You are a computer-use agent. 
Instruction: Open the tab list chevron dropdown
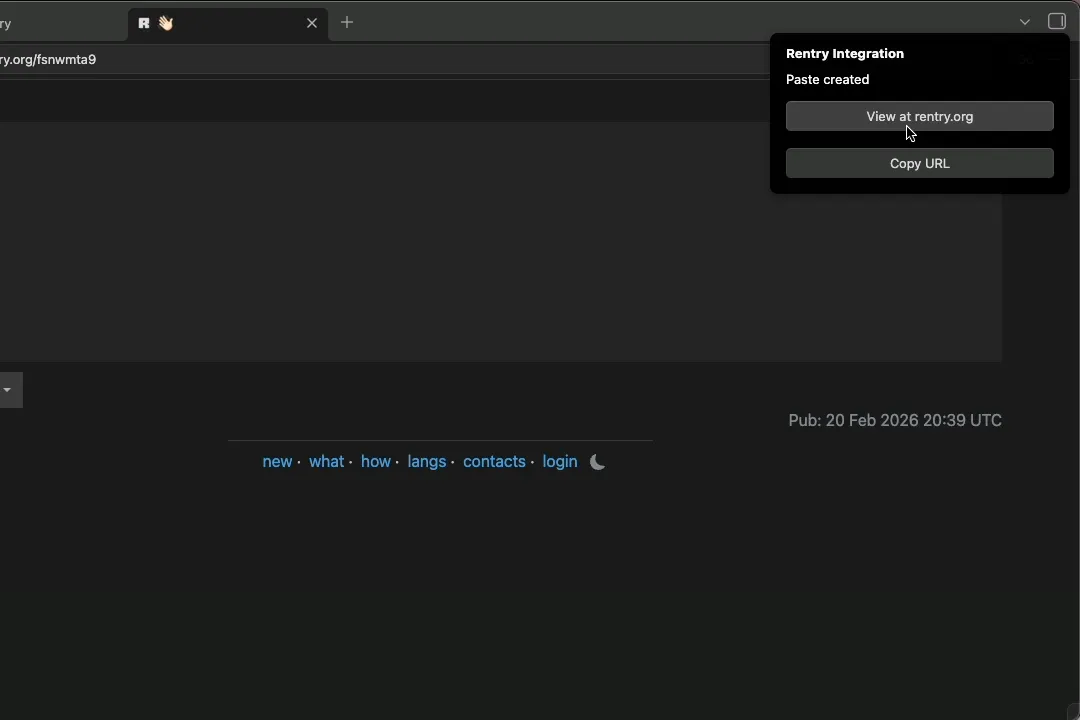point(1025,22)
